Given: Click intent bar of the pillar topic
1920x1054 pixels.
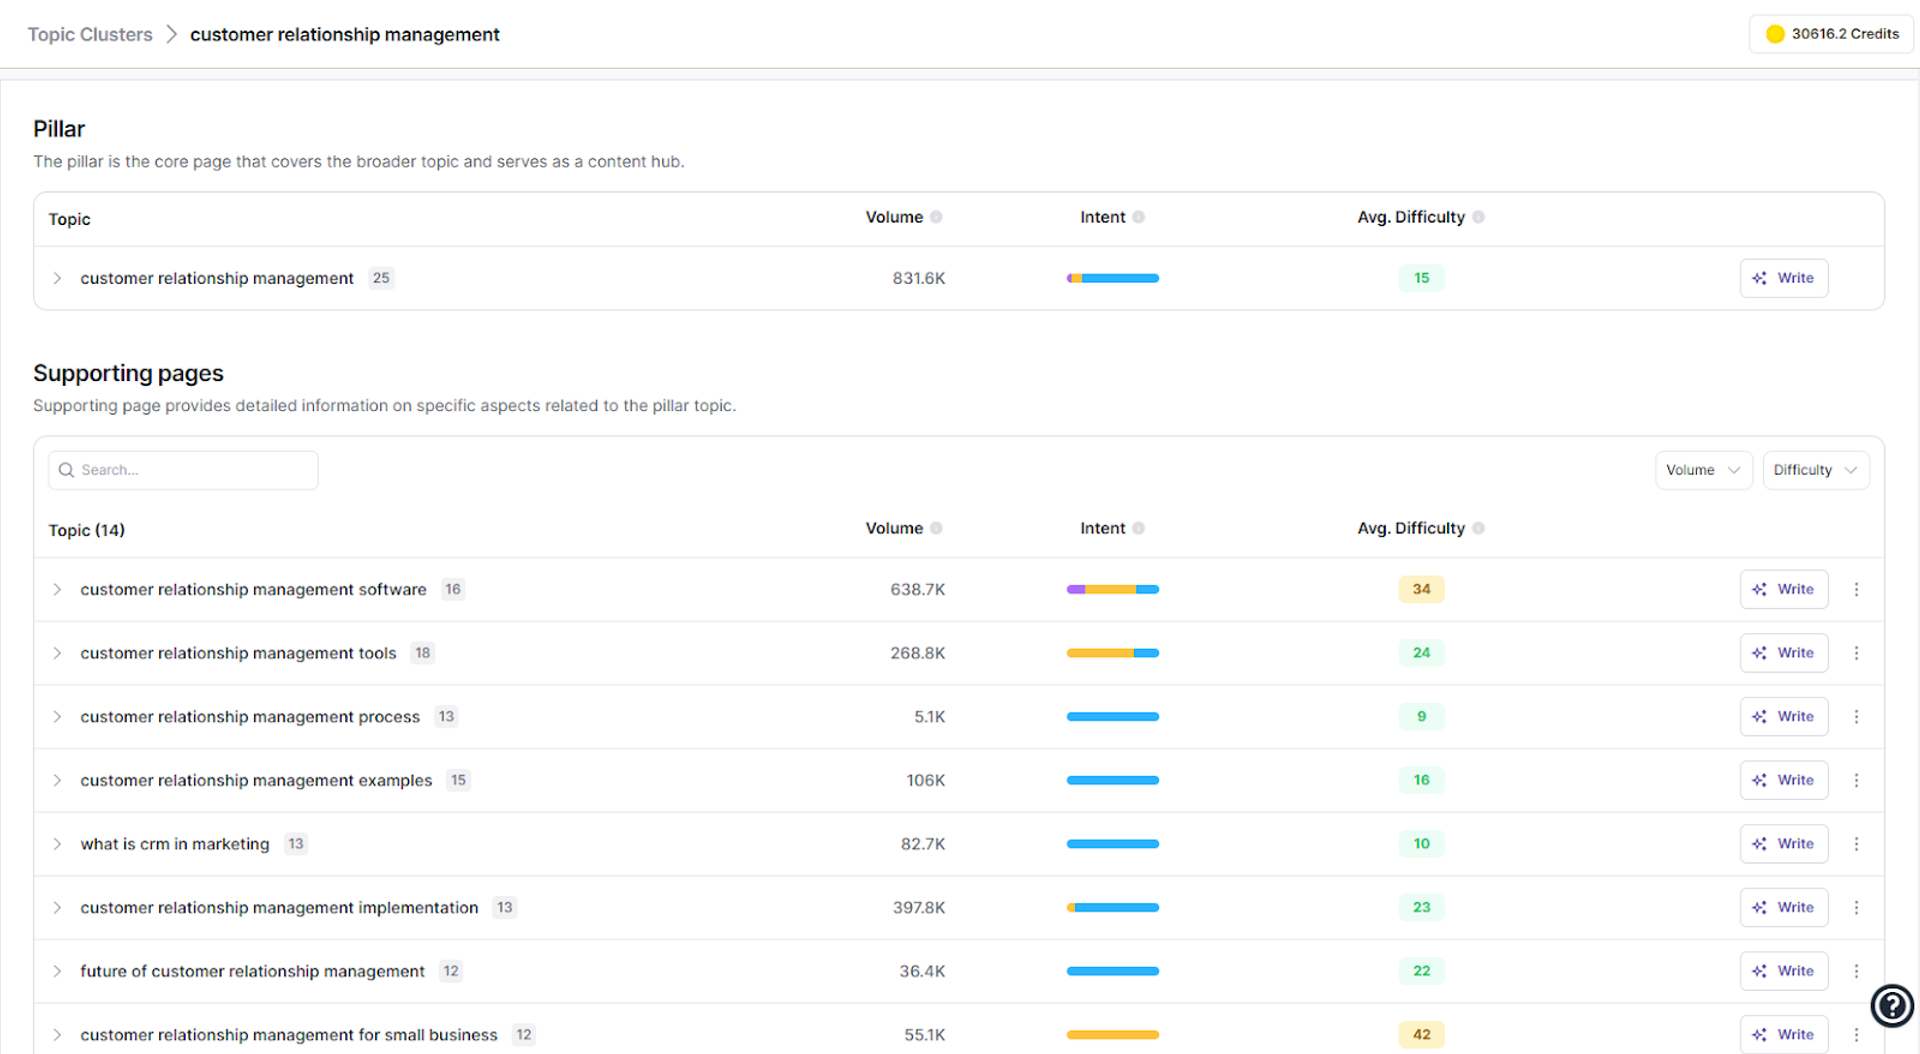Looking at the screenshot, I should [1112, 278].
